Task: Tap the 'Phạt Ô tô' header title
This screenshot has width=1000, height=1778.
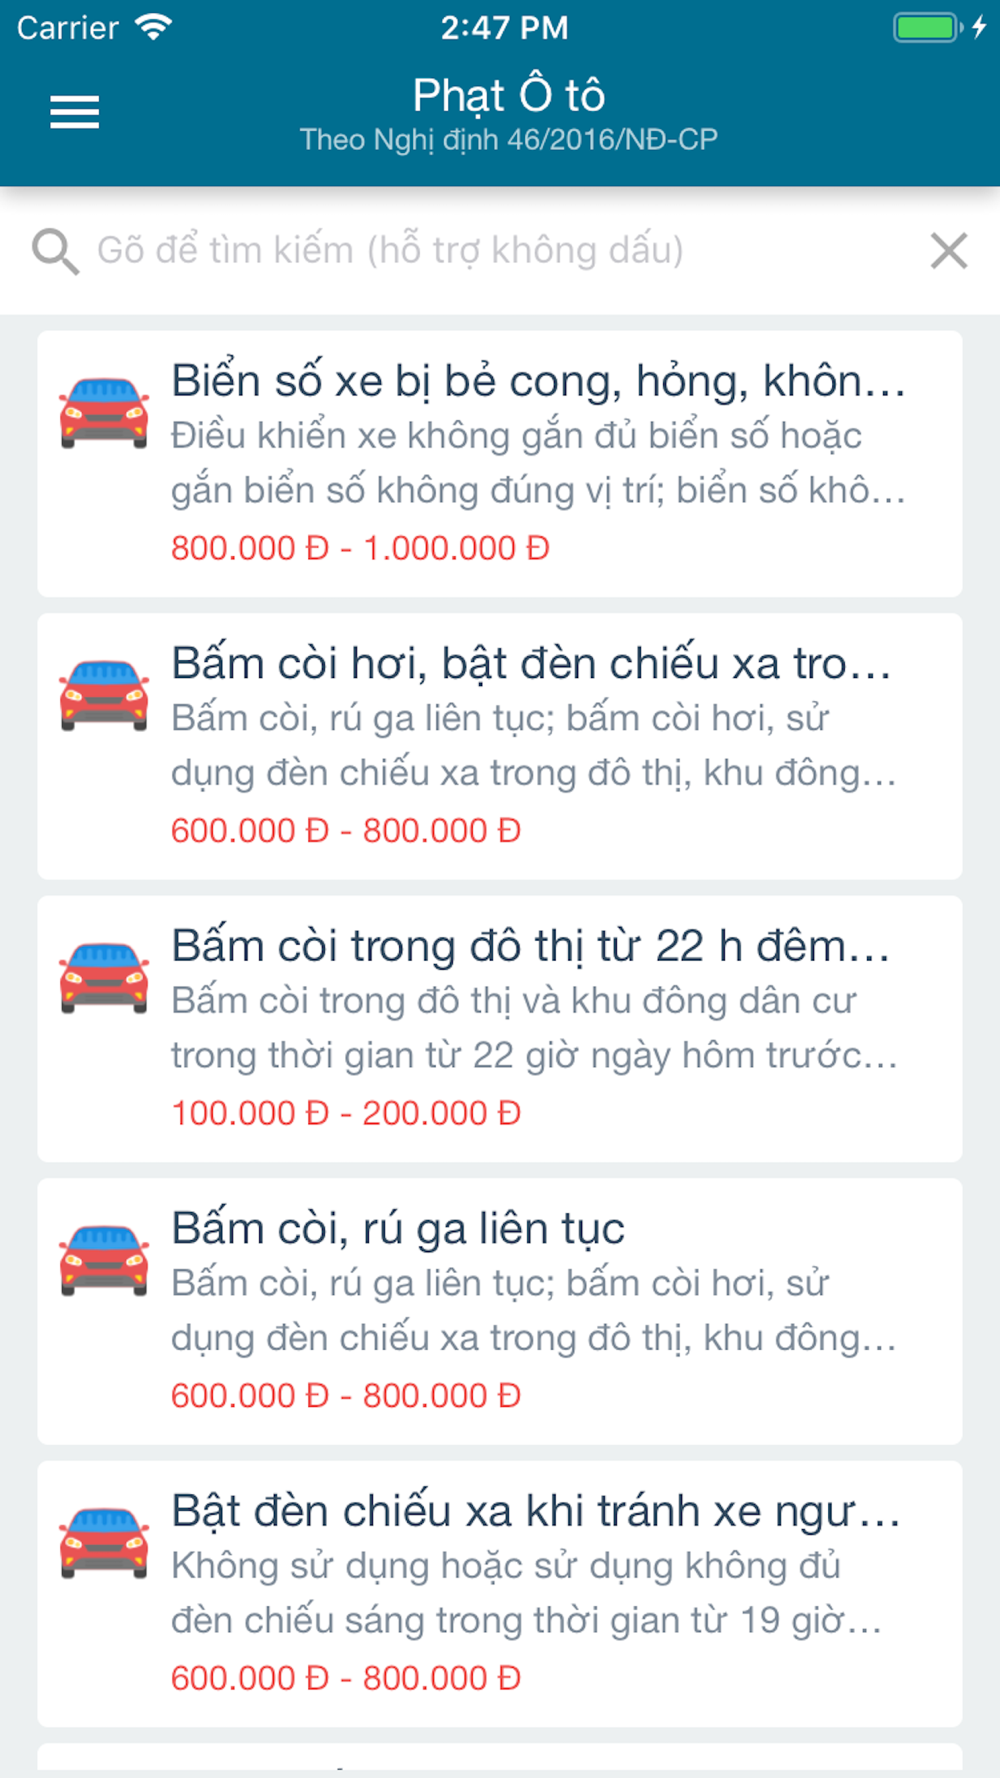Action: [509, 96]
